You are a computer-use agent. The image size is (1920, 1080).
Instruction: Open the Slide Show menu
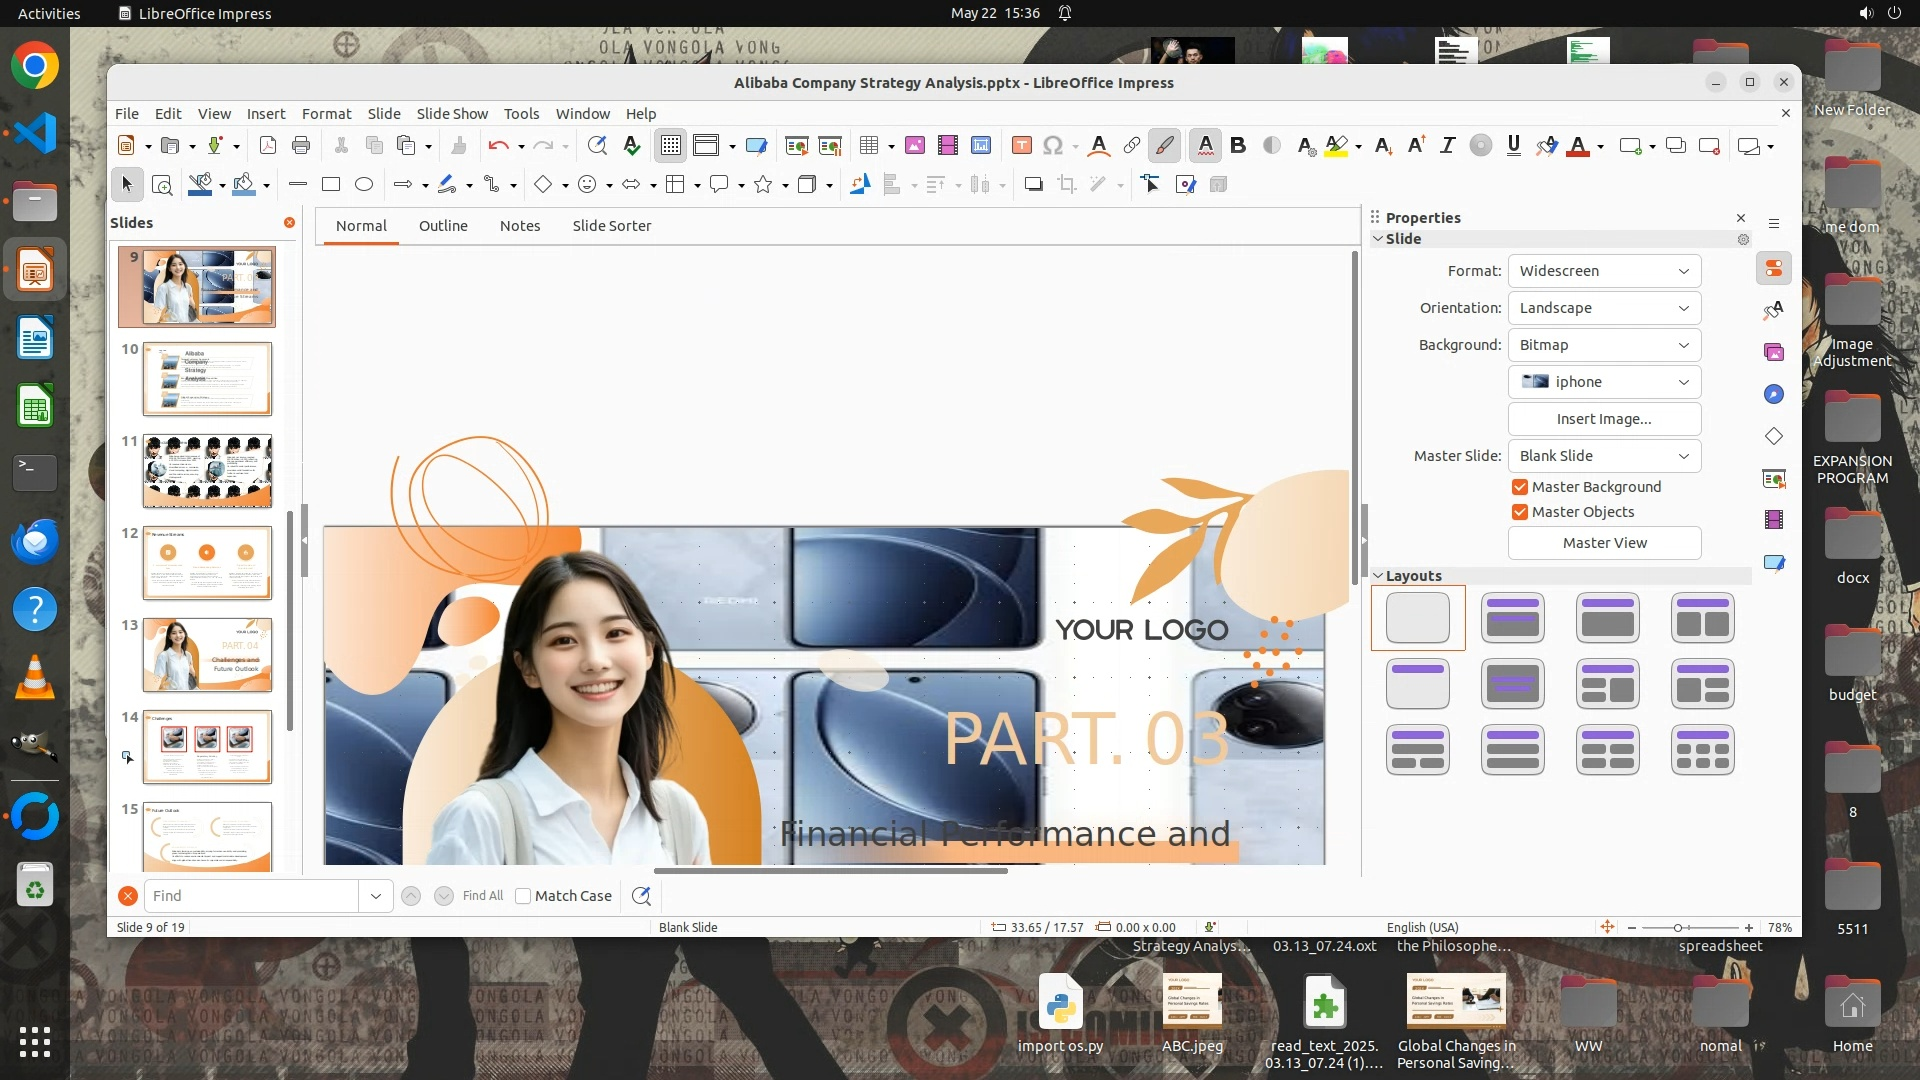click(452, 114)
